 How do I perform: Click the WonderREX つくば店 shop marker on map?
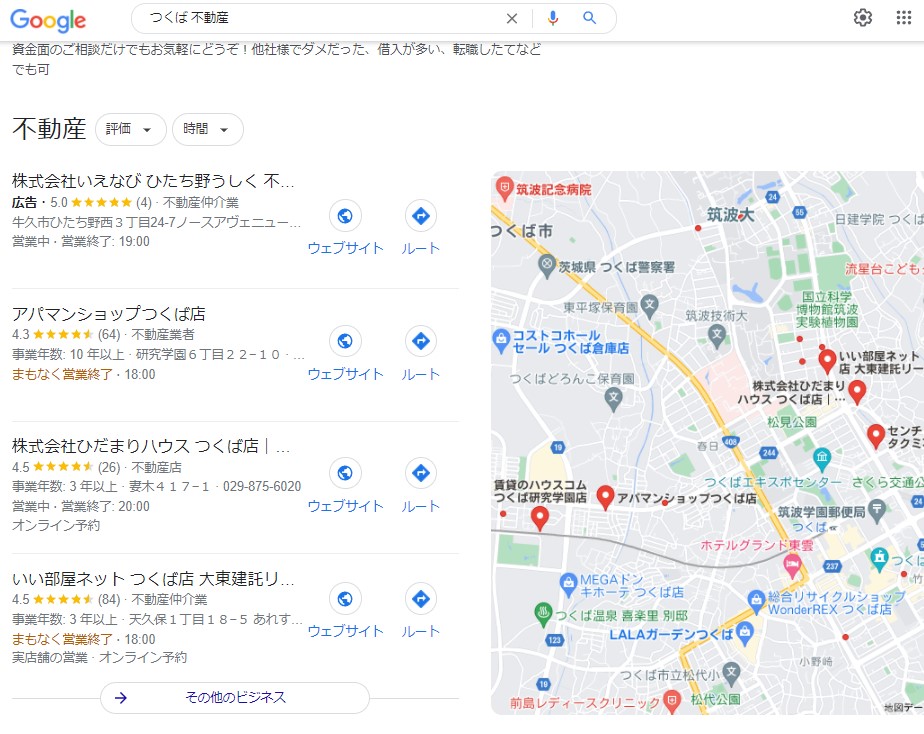pyautogui.click(x=756, y=601)
